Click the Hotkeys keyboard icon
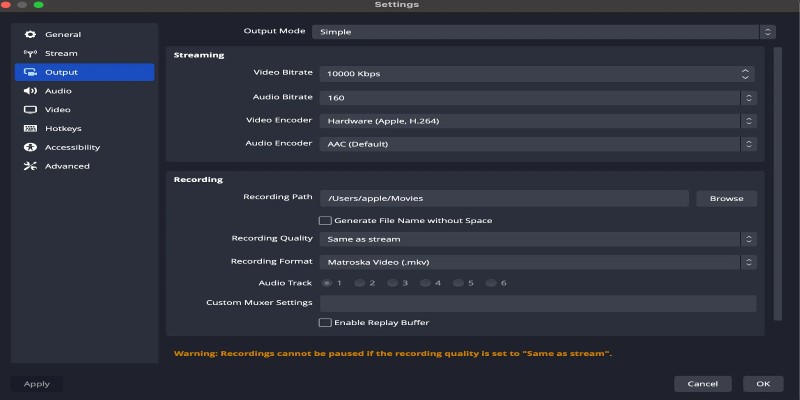This screenshot has height=400, width=800. click(x=30, y=129)
